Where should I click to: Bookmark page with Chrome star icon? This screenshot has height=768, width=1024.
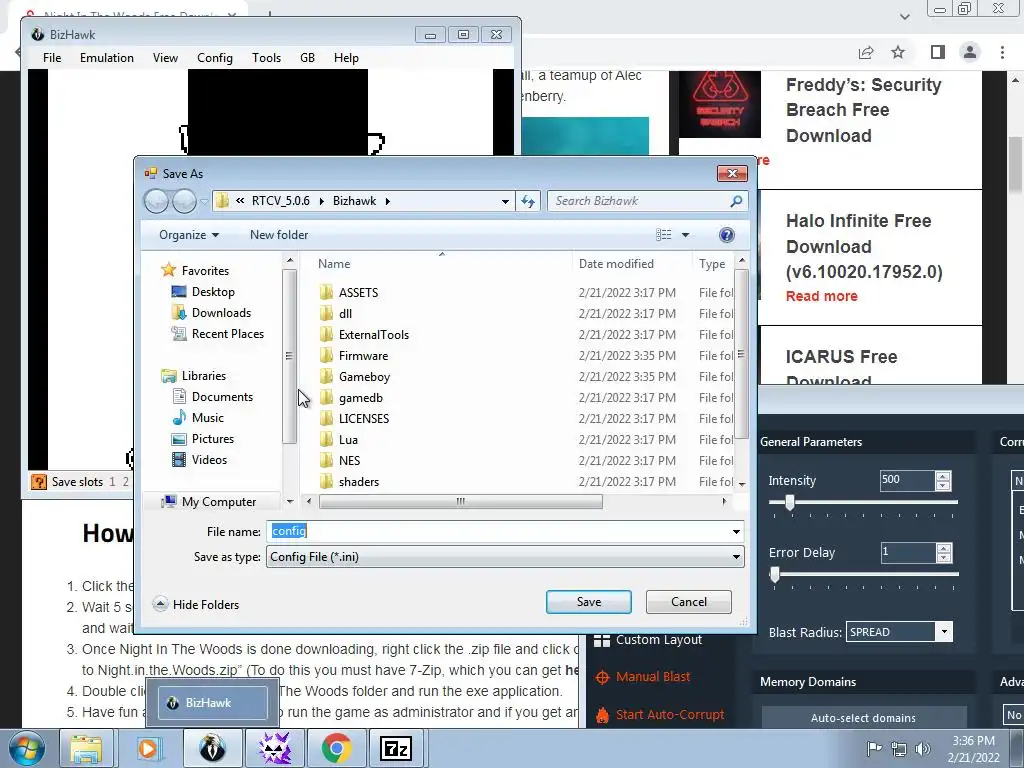(x=898, y=52)
